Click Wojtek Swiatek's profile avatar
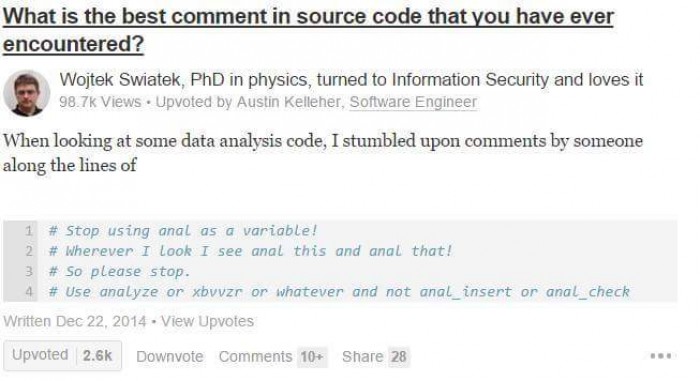This screenshot has width=700, height=381. [x=26, y=93]
